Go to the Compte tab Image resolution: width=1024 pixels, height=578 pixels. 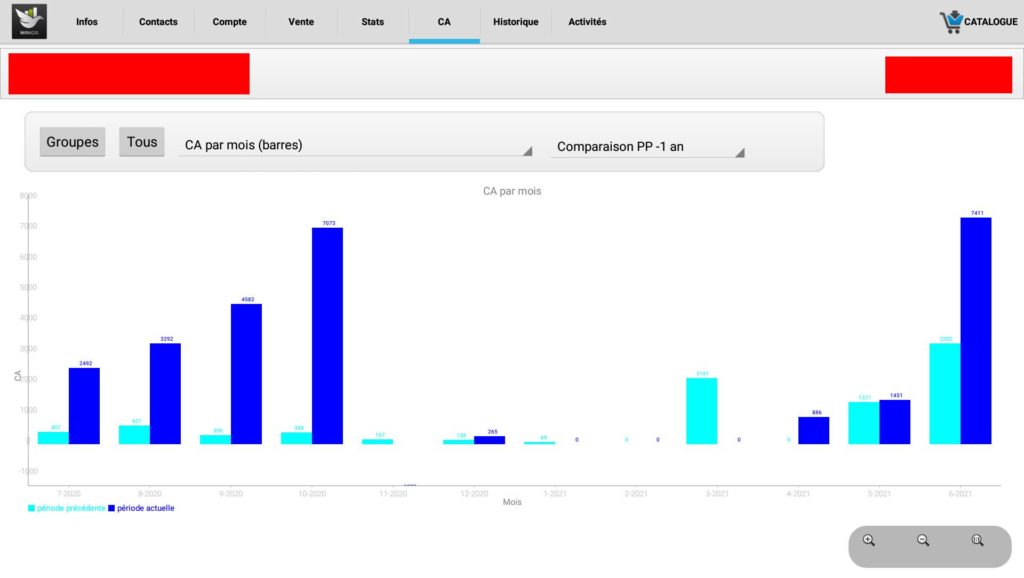[229, 22]
